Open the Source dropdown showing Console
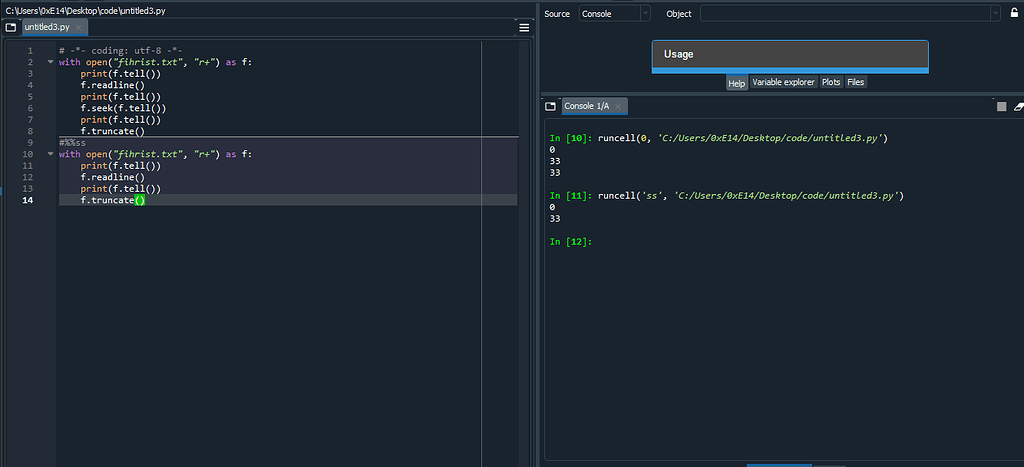The image size is (1024, 467). point(614,13)
